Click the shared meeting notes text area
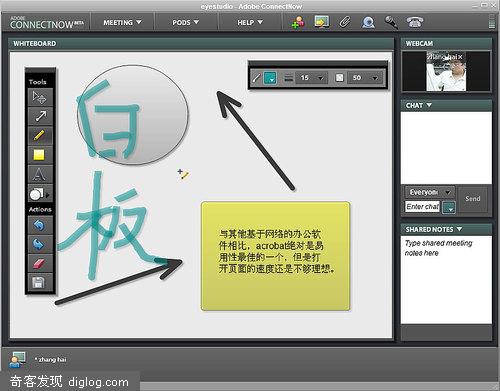 click(446, 279)
